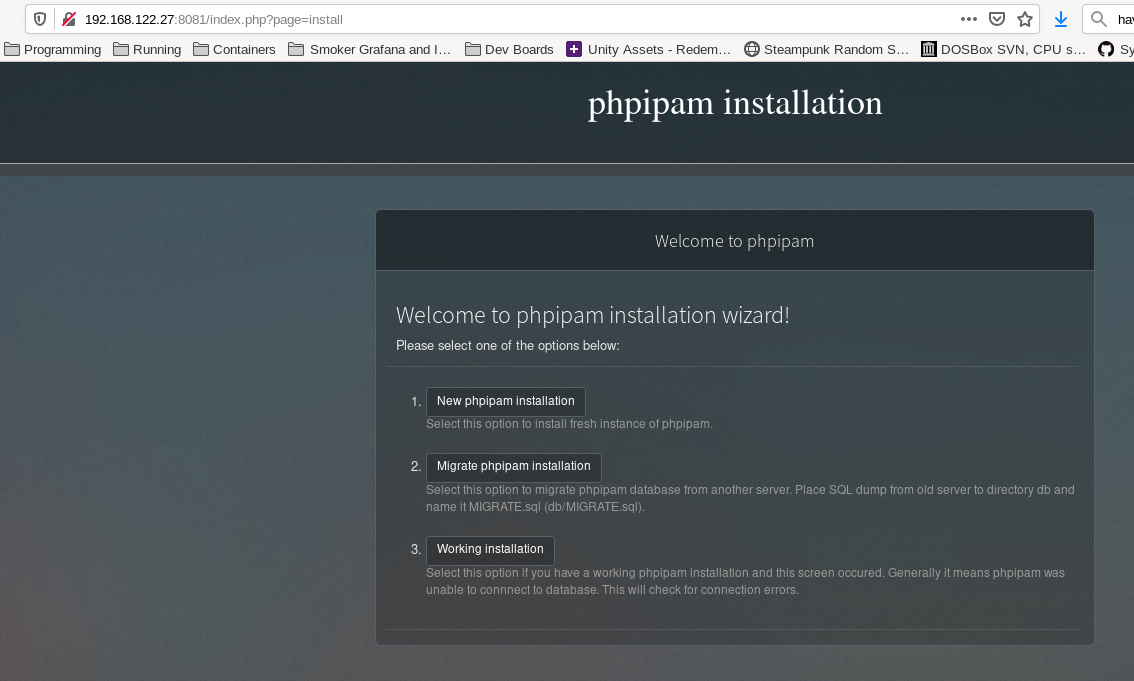The image size is (1134, 681).
Task: Open the Unity Assets bookmark
Action: [x=649, y=49]
